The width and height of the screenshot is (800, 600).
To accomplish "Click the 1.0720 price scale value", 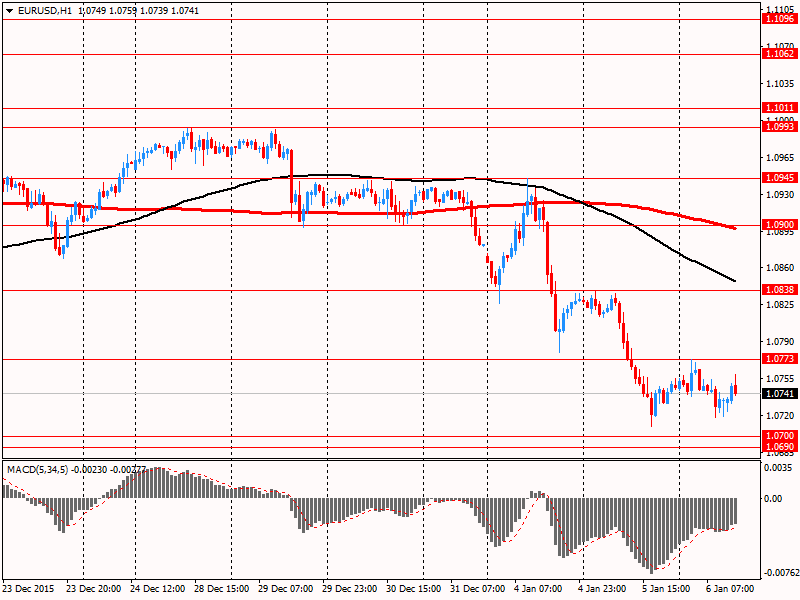I will [x=780, y=415].
